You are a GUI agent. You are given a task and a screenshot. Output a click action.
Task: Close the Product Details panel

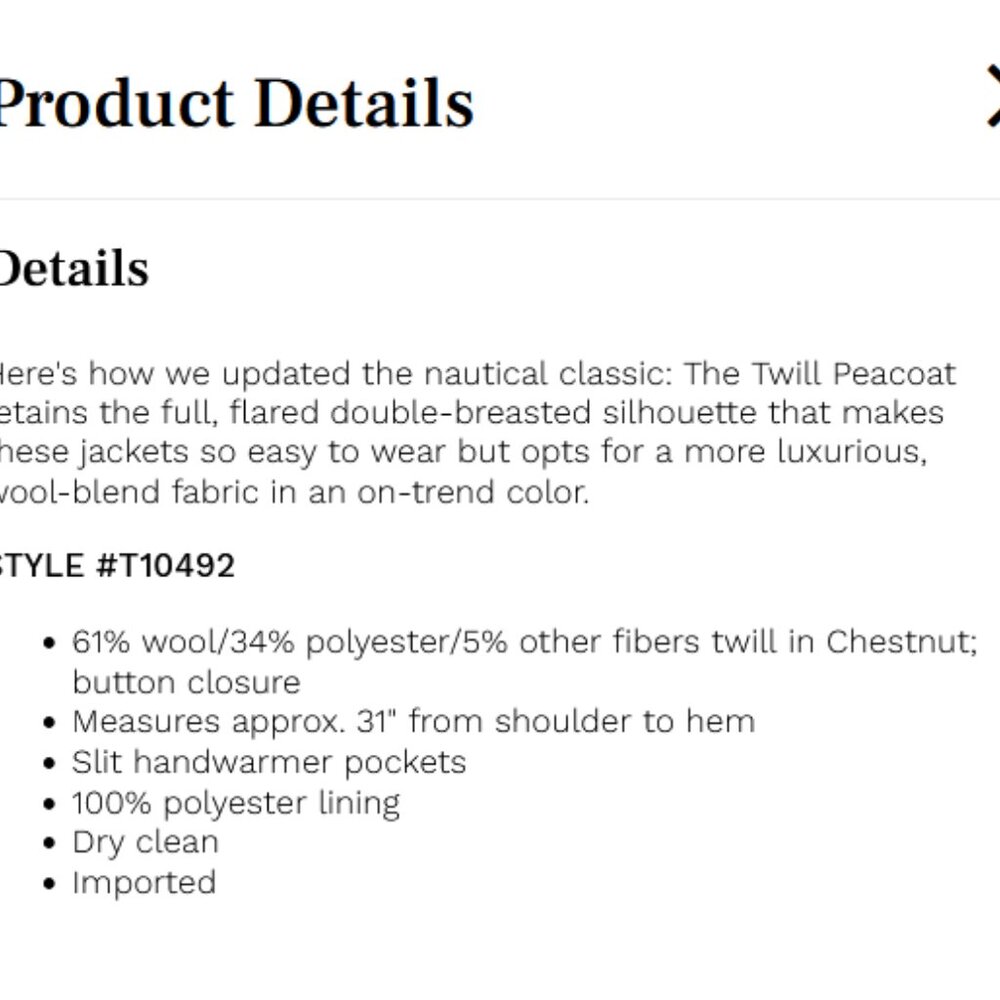tap(992, 97)
